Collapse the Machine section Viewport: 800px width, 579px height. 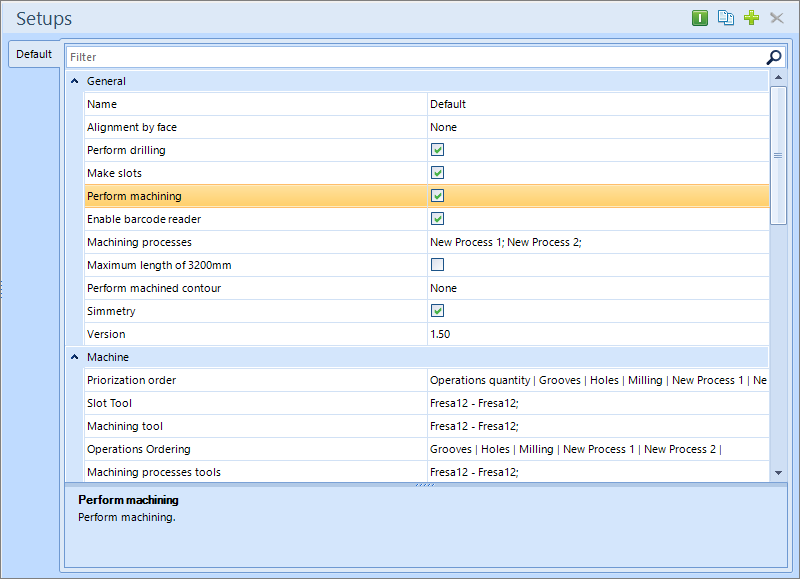coord(75,357)
